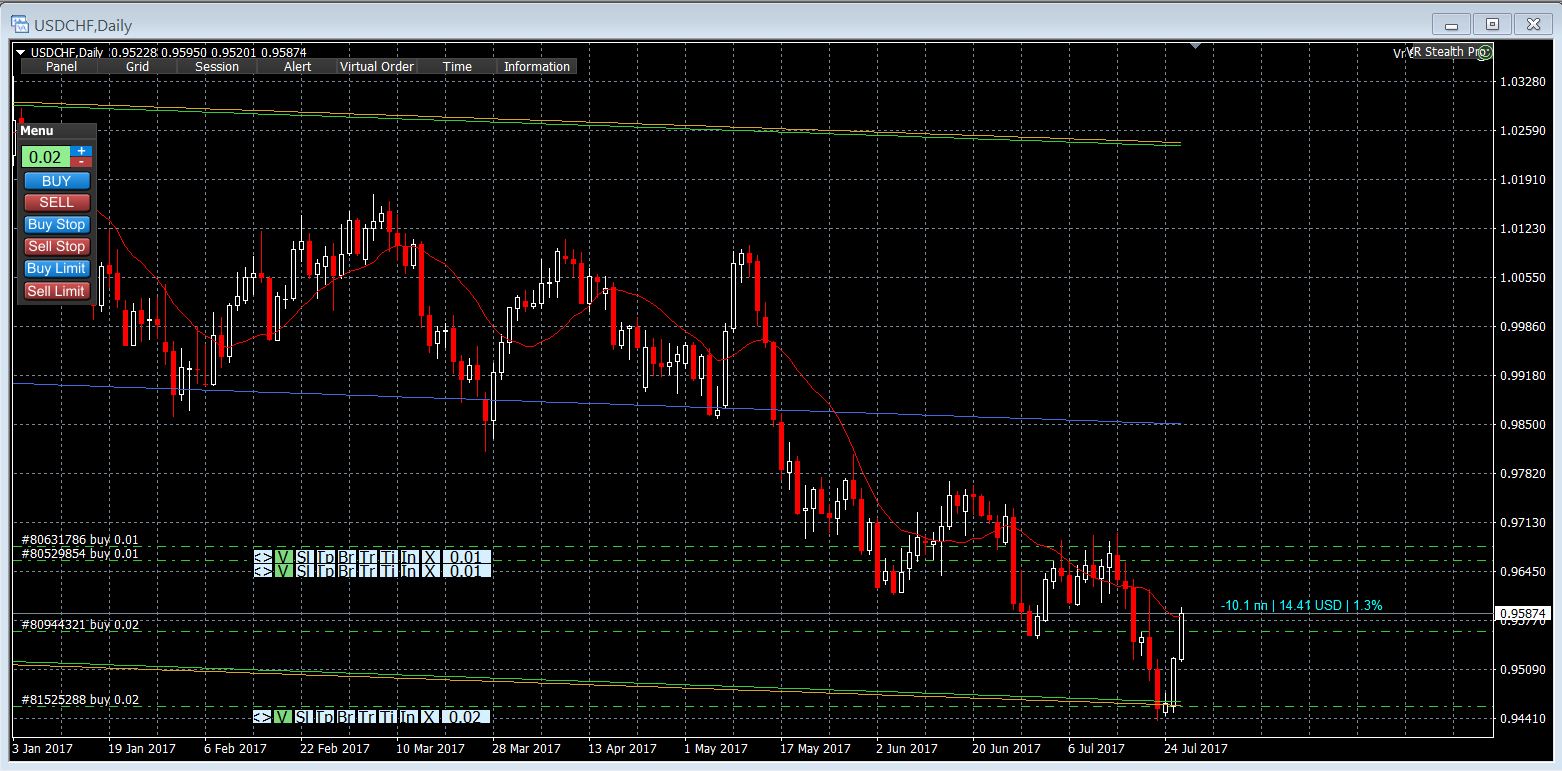Place a Sell Limit order
The width and height of the screenshot is (1562, 771).
coord(57,291)
